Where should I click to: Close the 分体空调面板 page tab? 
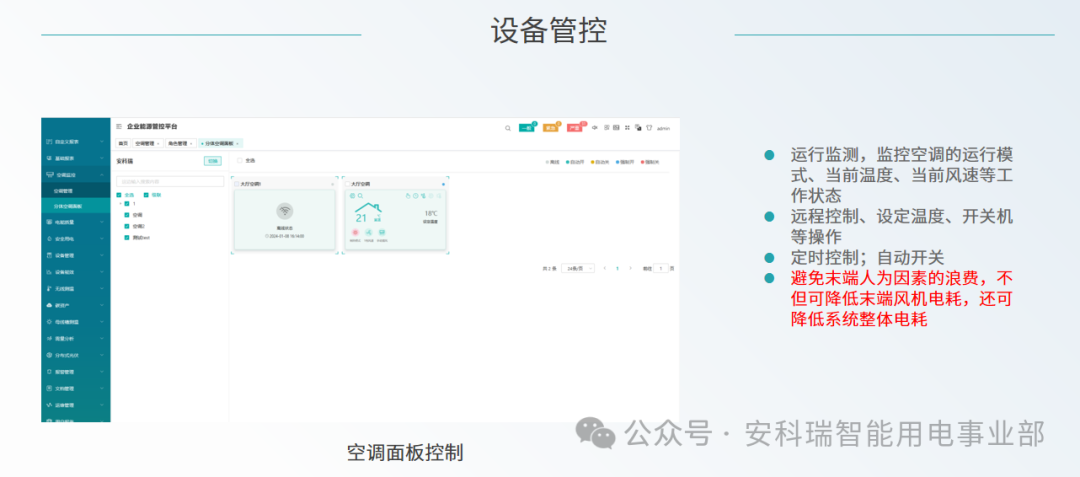(237, 144)
